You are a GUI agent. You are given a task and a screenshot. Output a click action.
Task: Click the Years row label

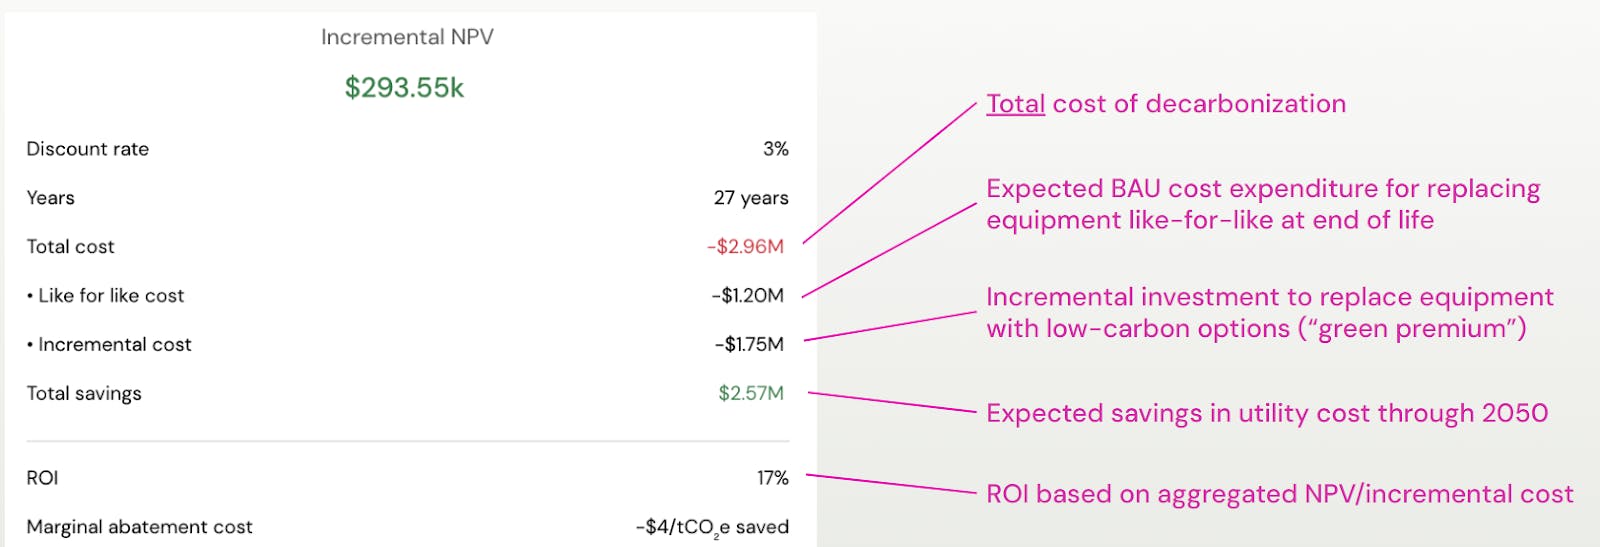[x=51, y=198]
